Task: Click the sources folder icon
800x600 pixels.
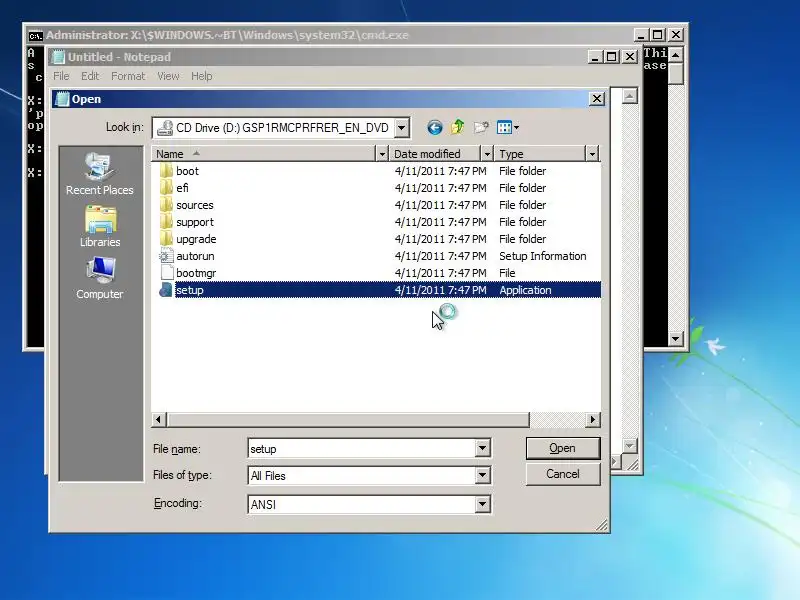Action: click(x=166, y=205)
